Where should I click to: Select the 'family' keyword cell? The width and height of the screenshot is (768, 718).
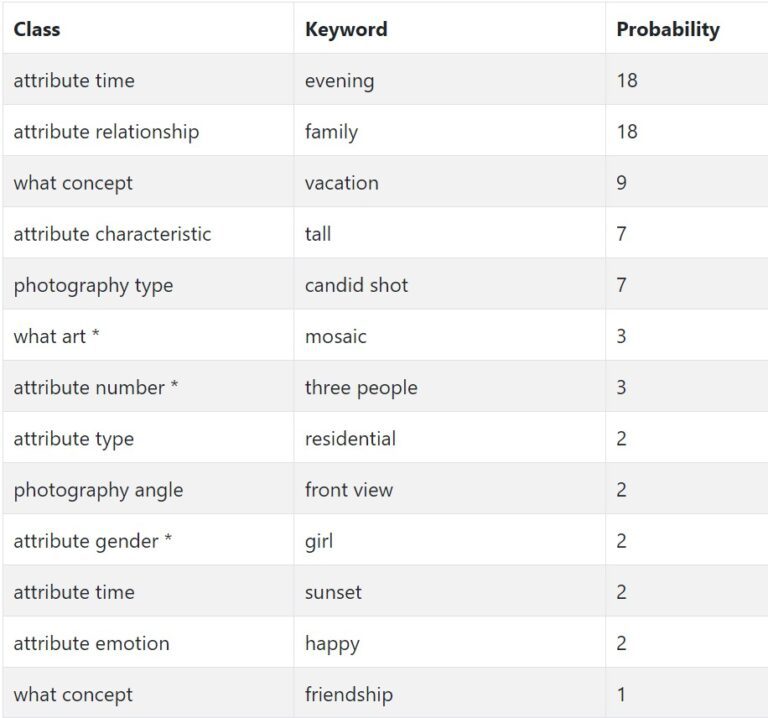tap(449, 130)
